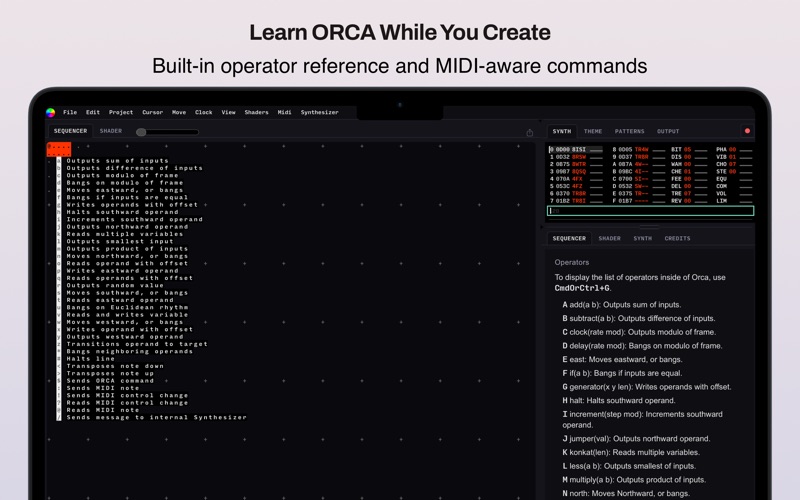The height and width of the screenshot is (500, 800).
Task: Open SHADER tab in the reference panel
Action: [x=610, y=238]
